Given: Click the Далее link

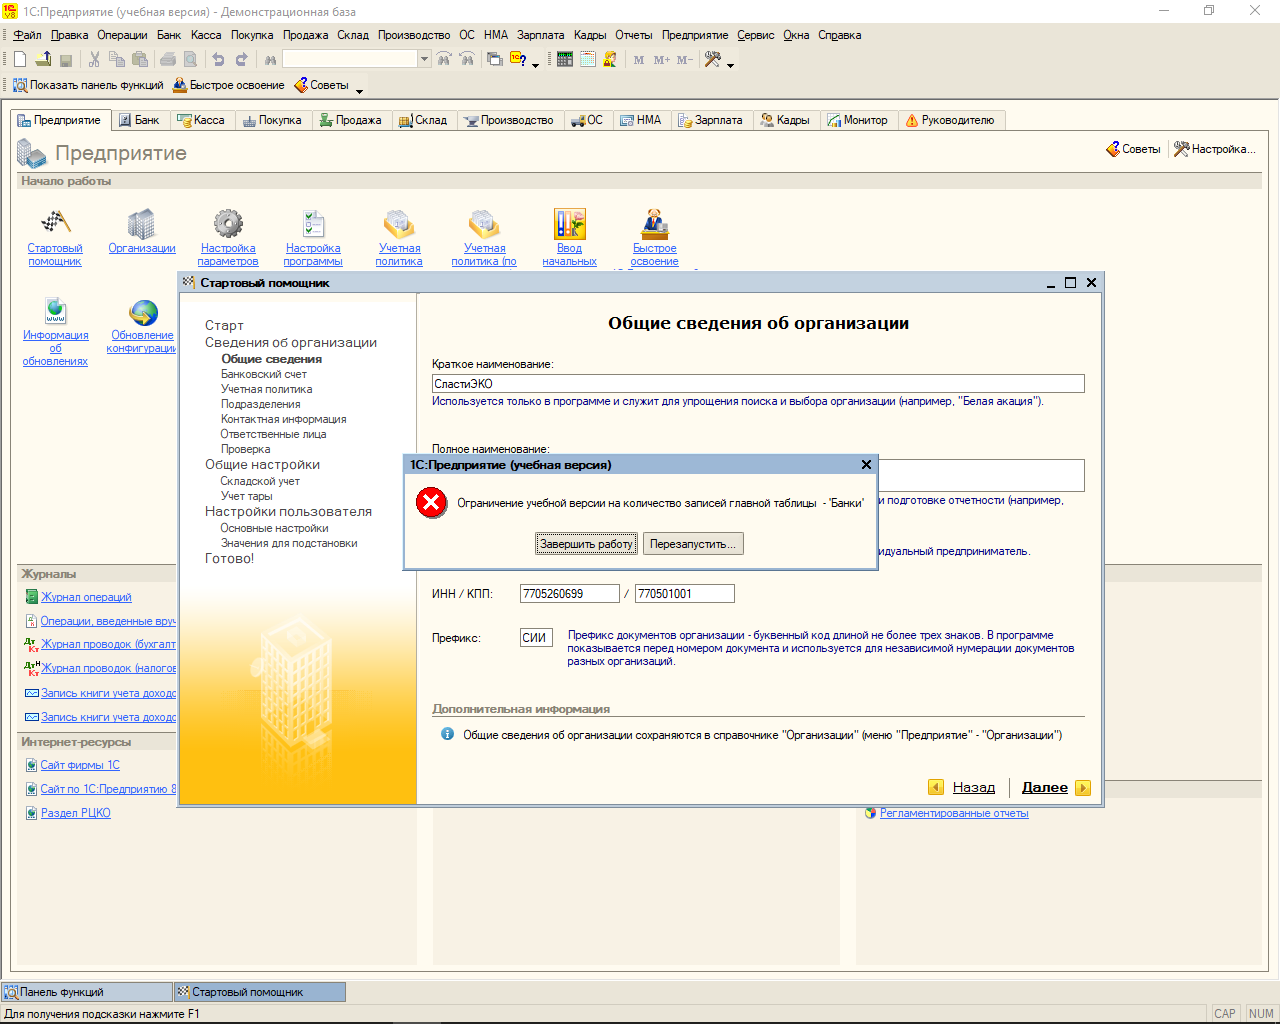Looking at the screenshot, I should click(x=1045, y=787).
